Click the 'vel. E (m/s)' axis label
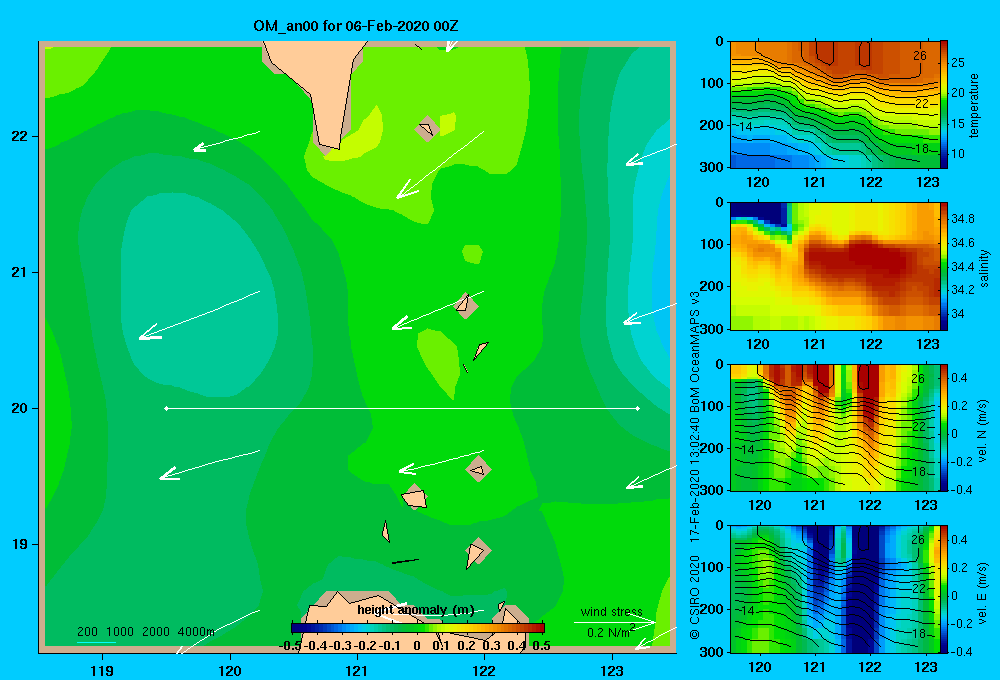This screenshot has width=1000, height=680. (983, 592)
